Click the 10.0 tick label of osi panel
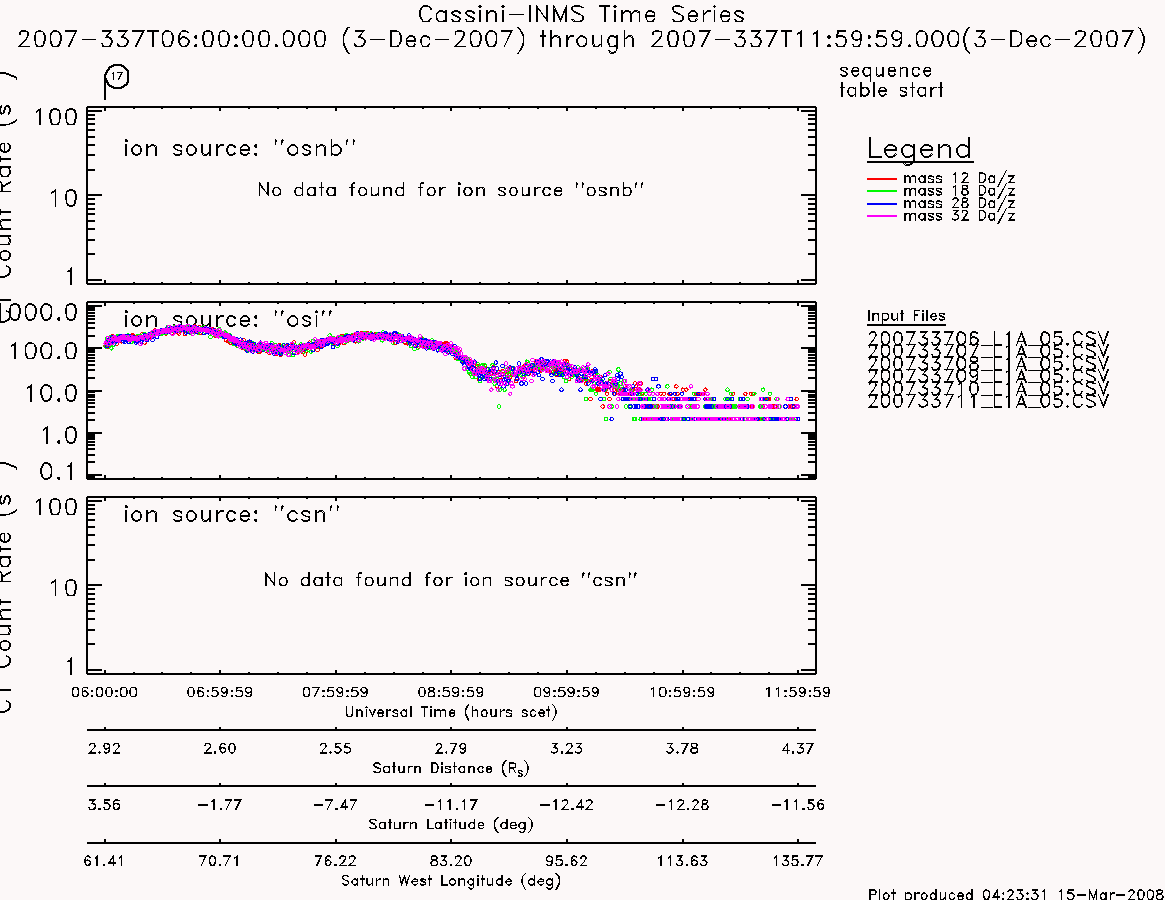The height and width of the screenshot is (900, 1165). tap(51, 393)
